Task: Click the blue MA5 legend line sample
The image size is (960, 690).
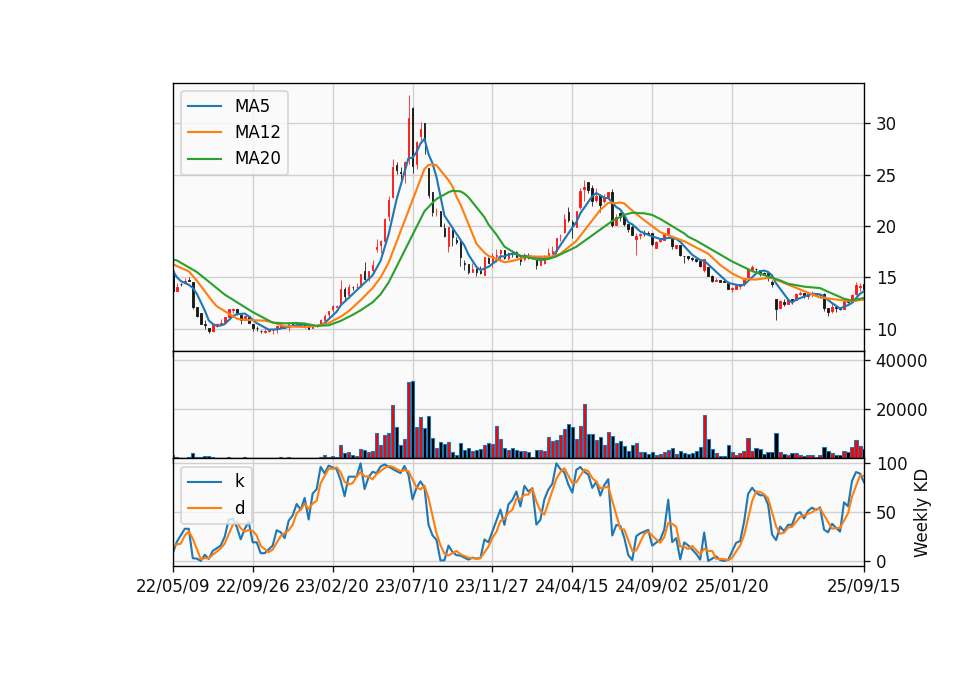Action: [x=204, y=107]
